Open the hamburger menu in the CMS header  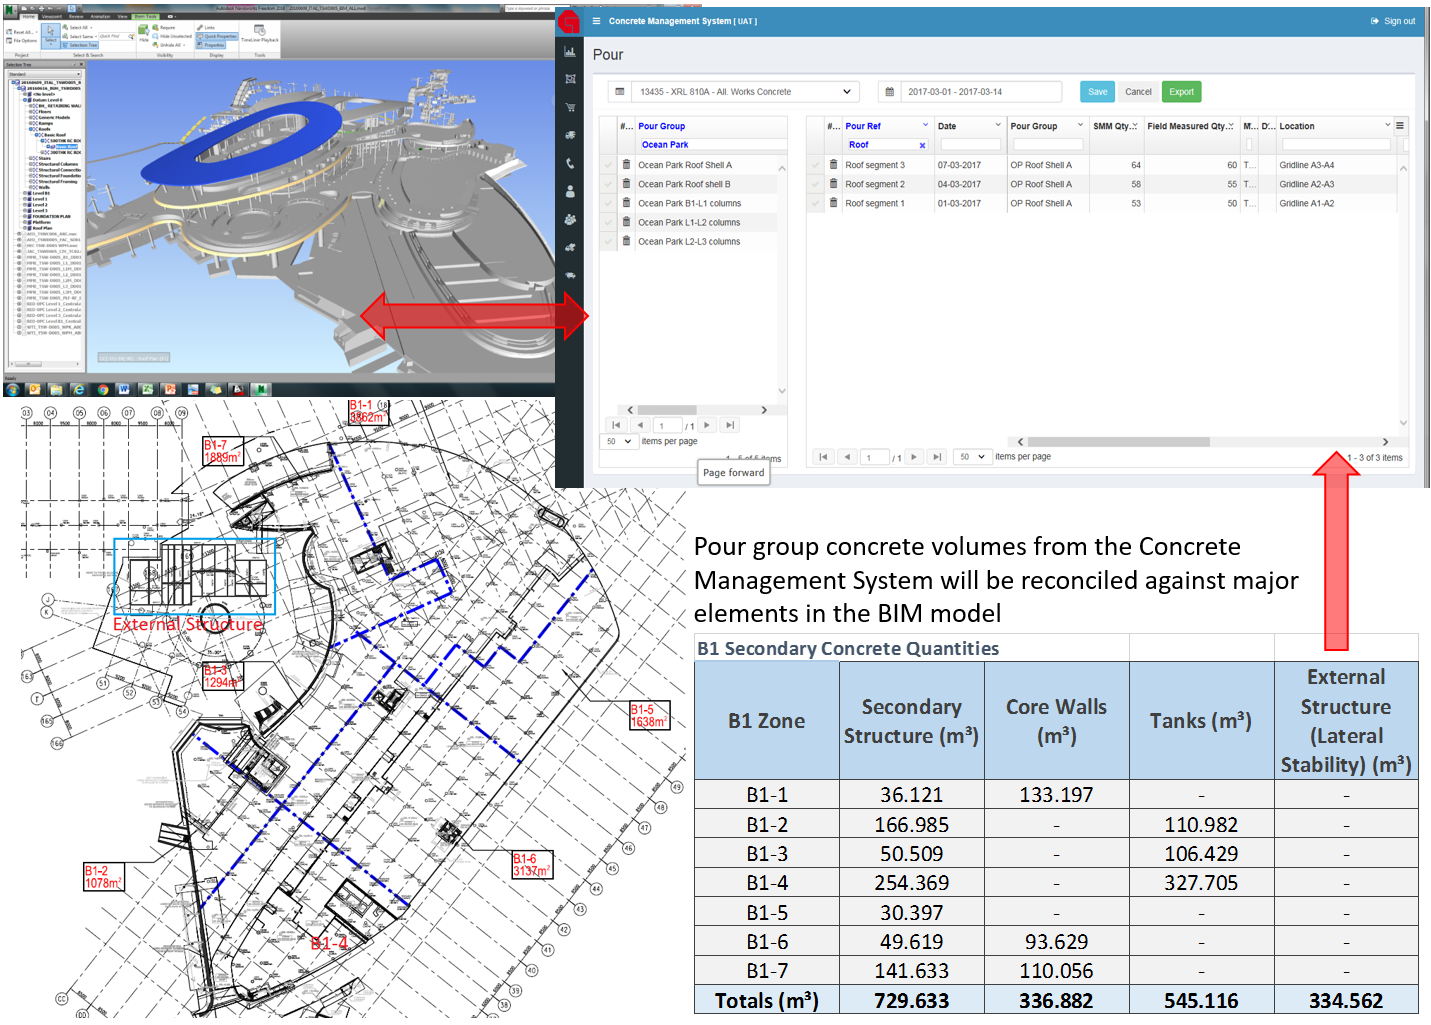[596, 20]
